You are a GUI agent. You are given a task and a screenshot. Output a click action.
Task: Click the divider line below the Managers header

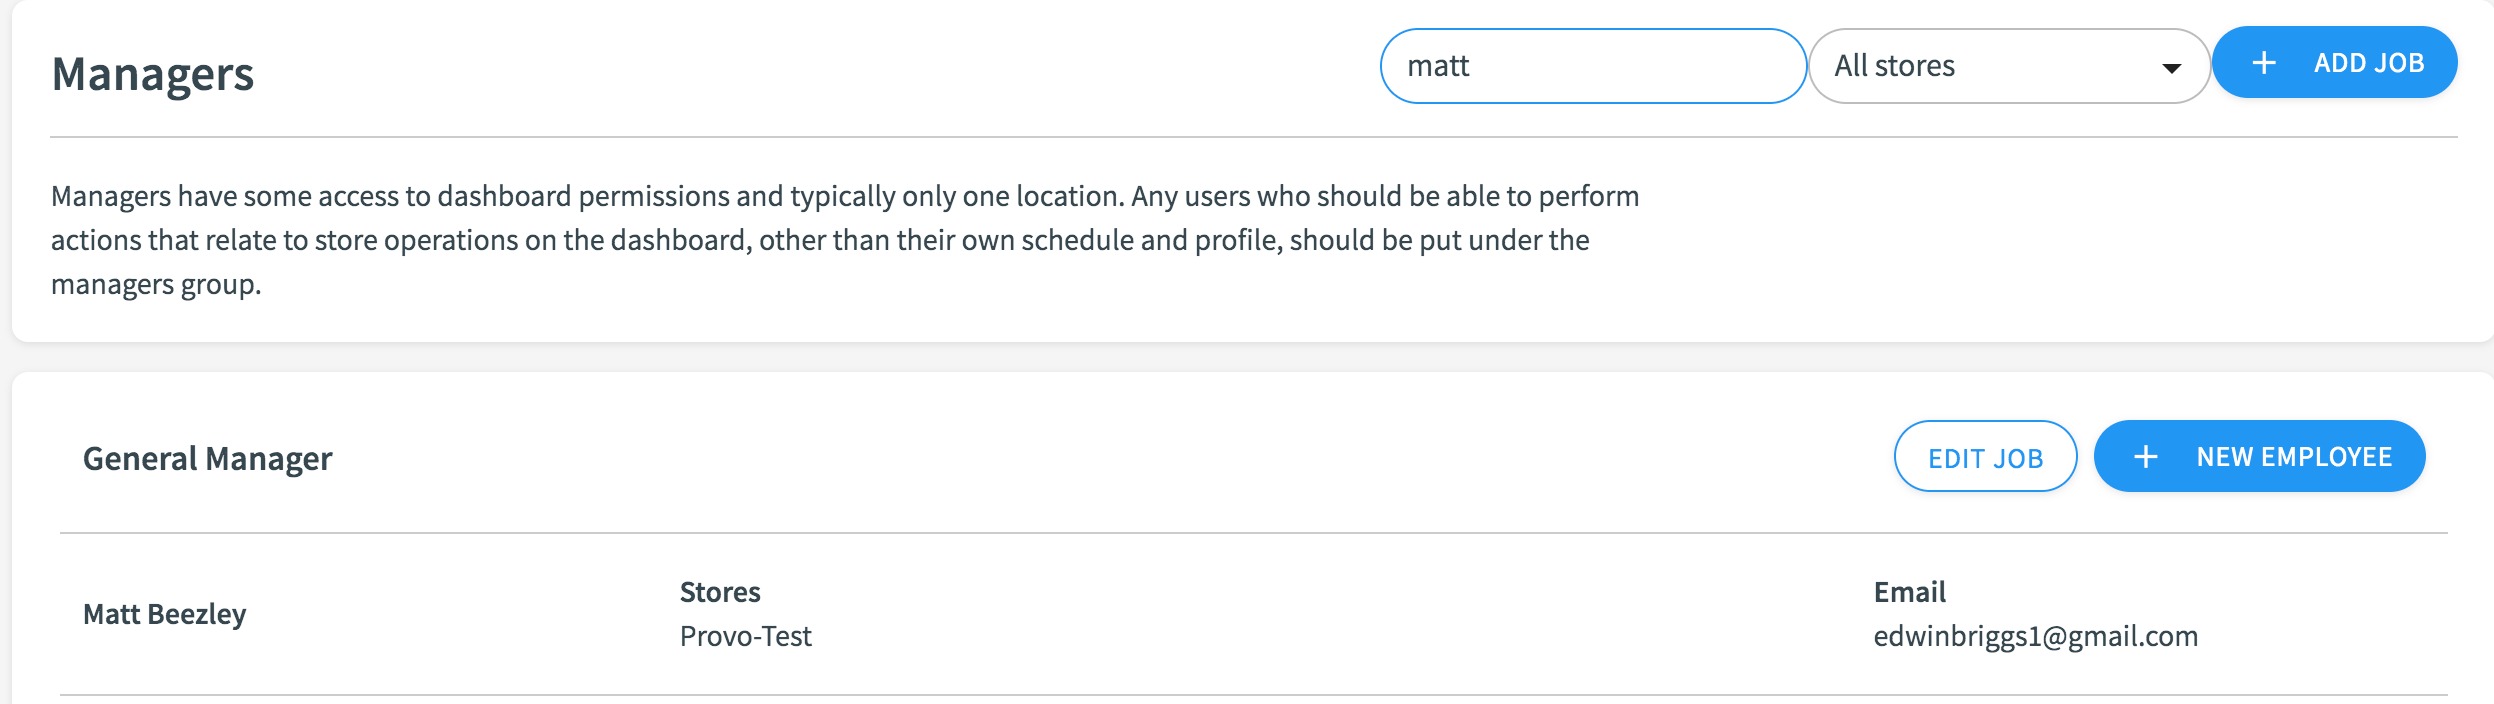(1254, 137)
